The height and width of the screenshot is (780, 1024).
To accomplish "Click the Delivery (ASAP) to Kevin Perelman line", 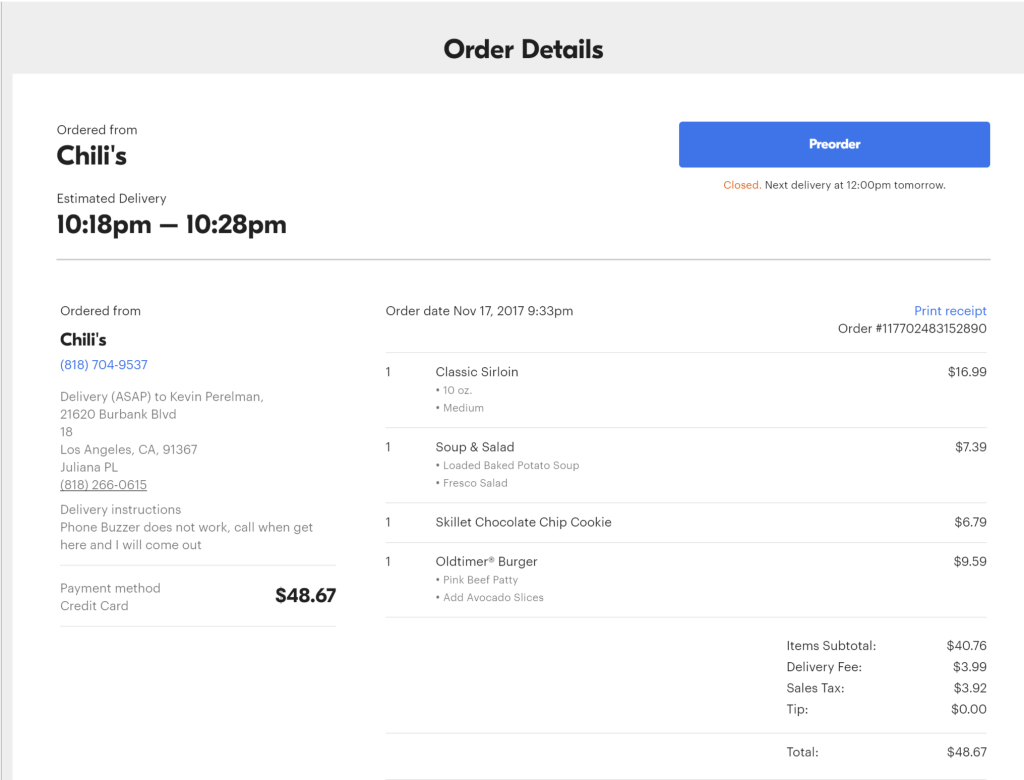I will coord(162,397).
